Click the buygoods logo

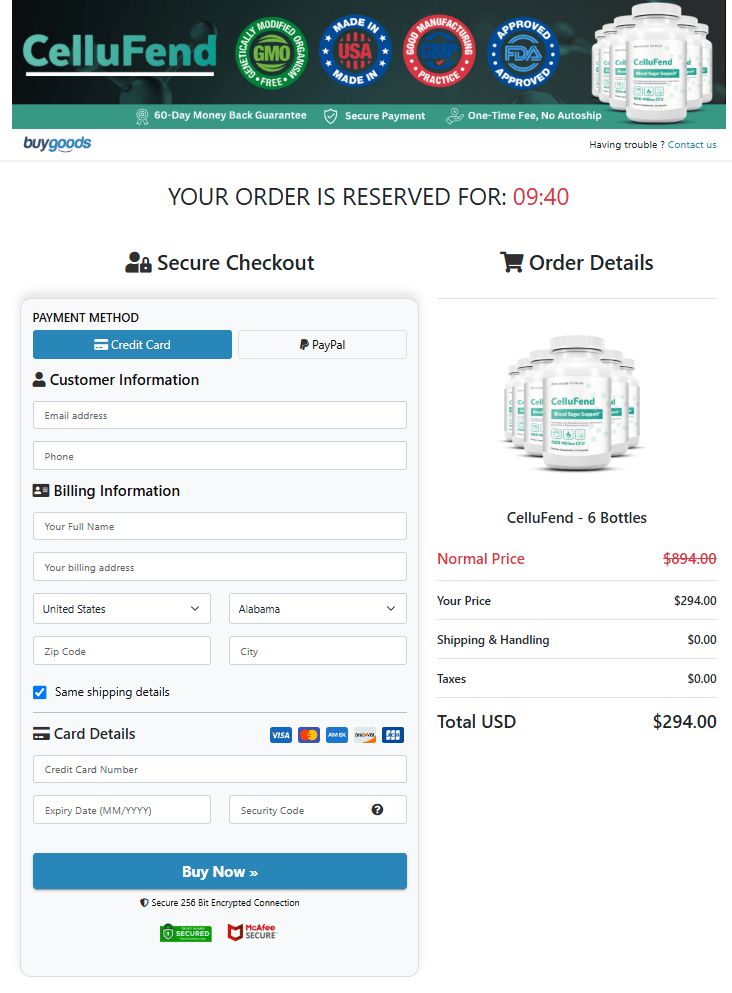(x=56, y=144)
